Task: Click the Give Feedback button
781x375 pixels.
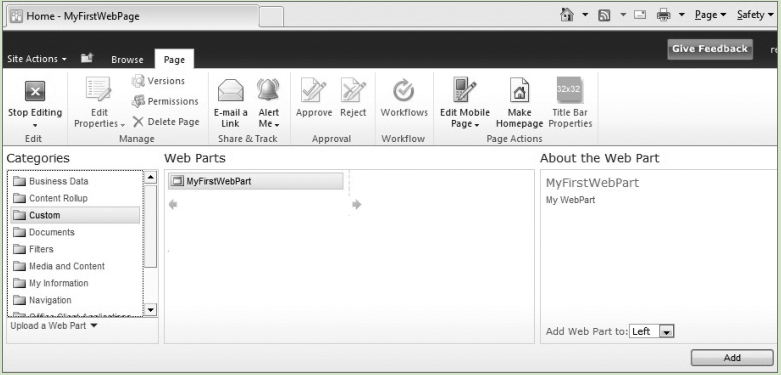Action: coord(710,49)
